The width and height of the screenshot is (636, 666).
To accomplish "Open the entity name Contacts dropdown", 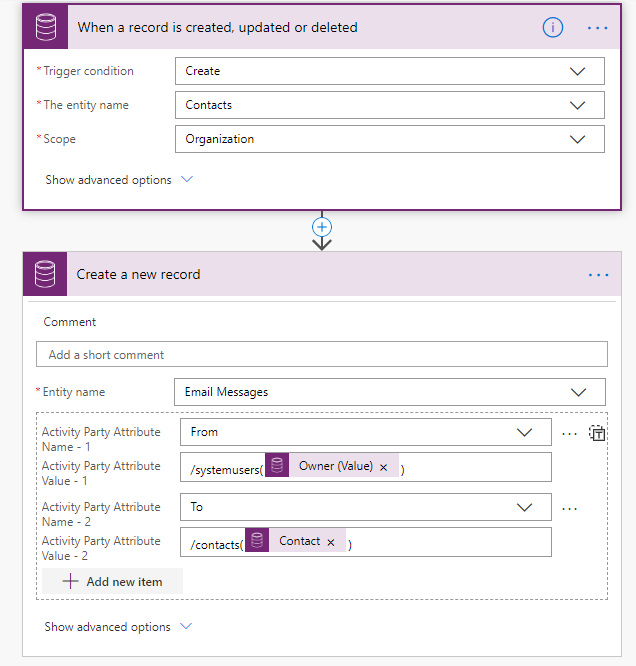I will (390, 105).
